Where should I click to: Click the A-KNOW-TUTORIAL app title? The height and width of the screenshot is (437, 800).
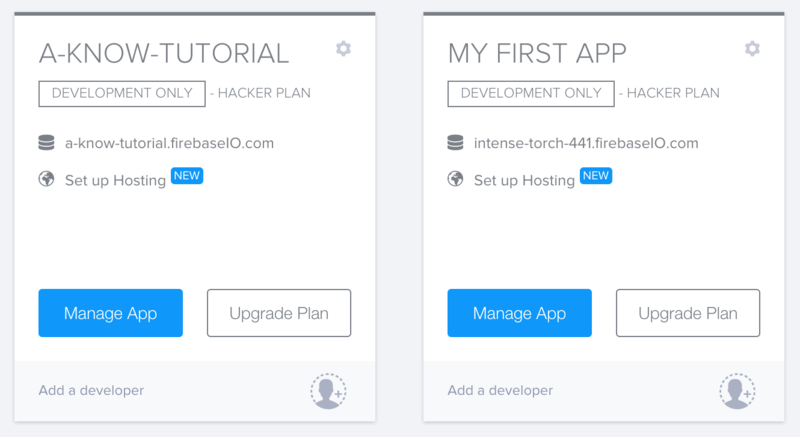click(164, 54)
